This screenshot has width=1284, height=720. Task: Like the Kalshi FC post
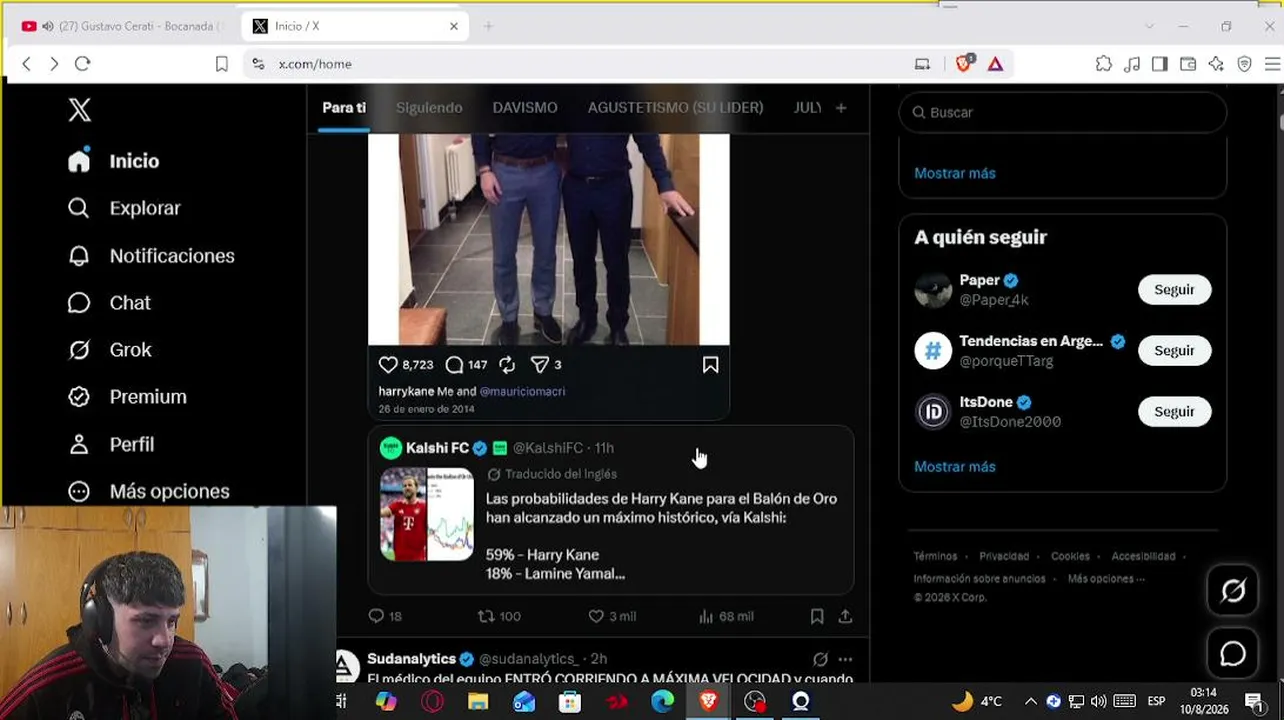pos(596,616)
